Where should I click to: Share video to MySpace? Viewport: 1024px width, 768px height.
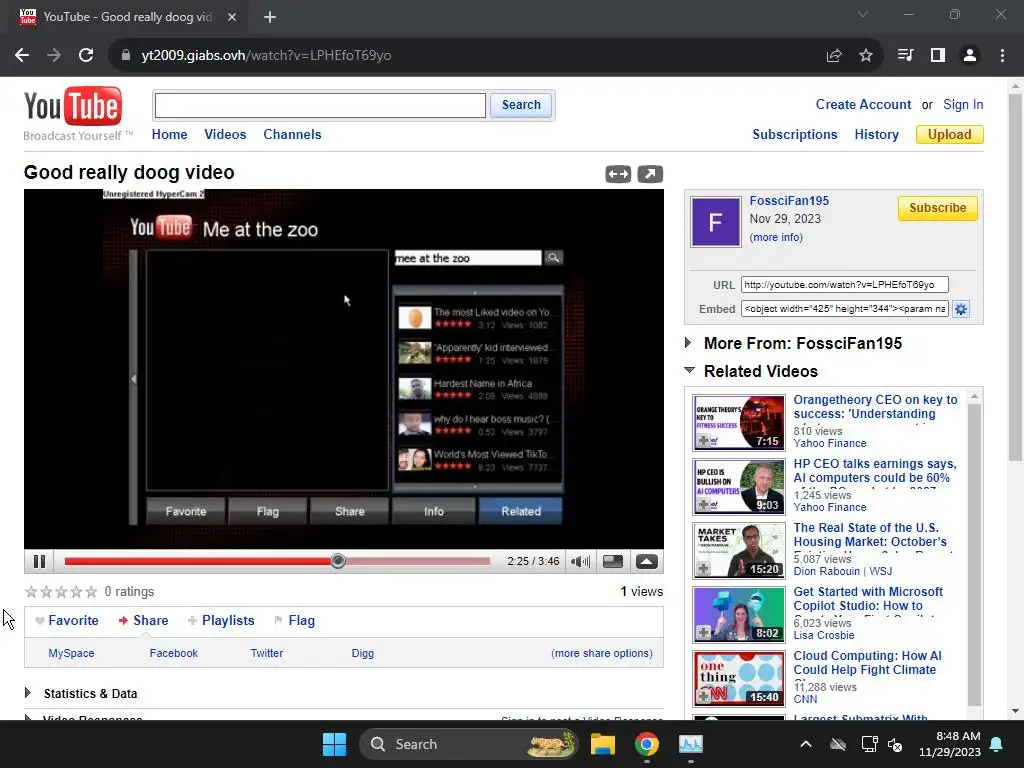pyautogui.click(x=71, y=653)
